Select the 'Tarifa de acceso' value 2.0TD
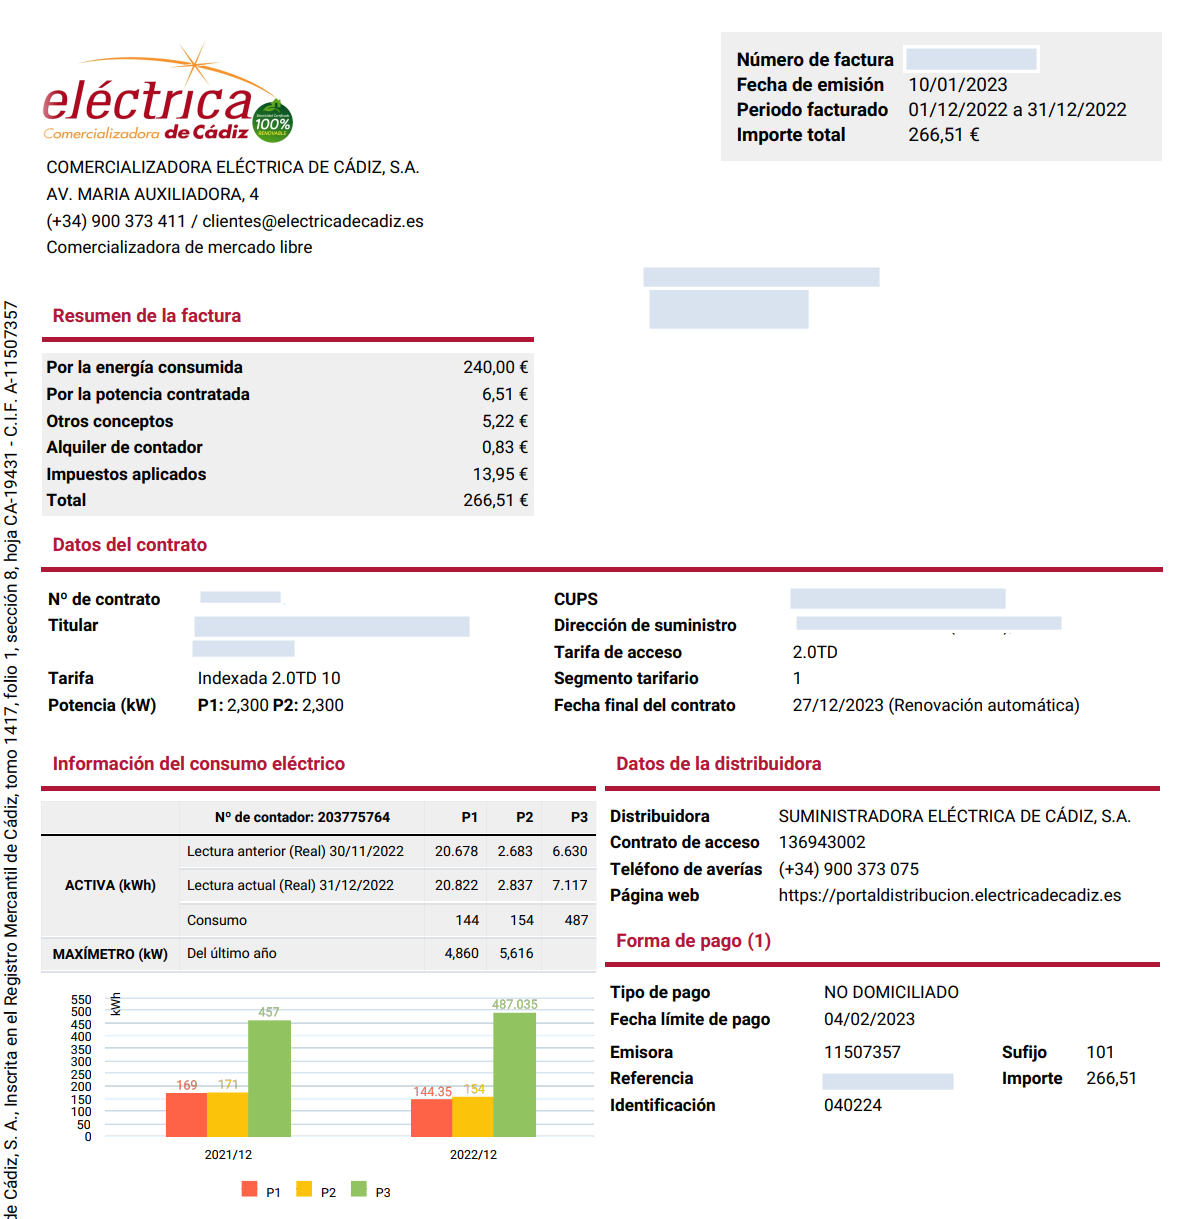 (x=815, y=652)
